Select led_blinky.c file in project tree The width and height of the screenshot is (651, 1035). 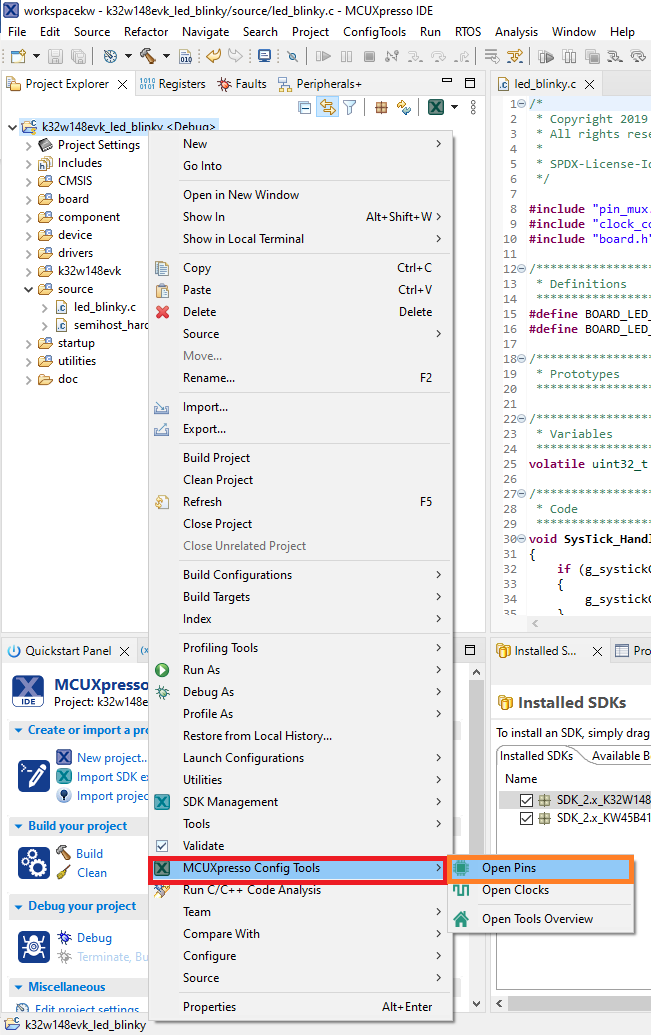[104, 307]
